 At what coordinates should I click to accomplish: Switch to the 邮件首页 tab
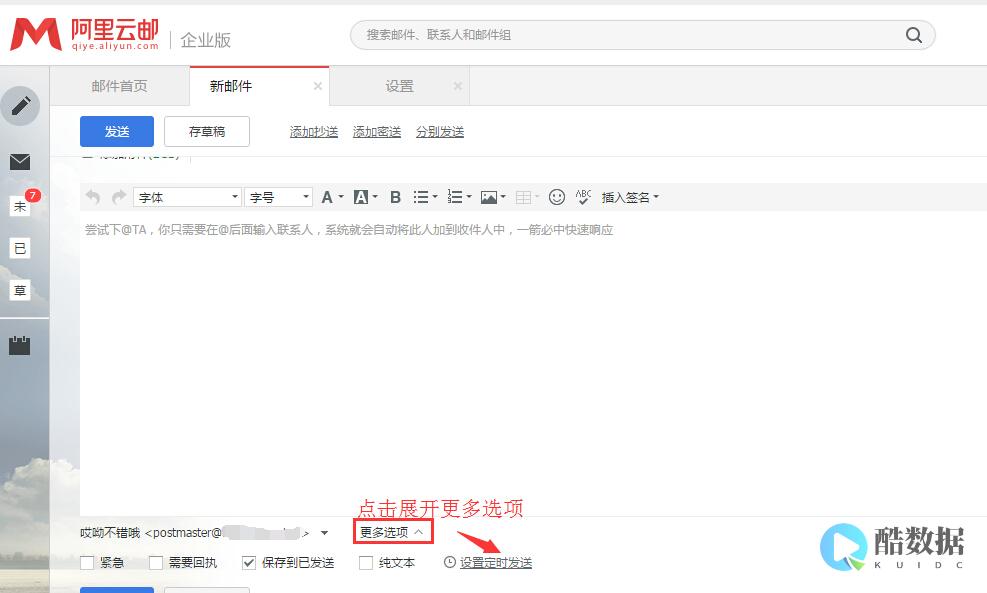click(x=120, y=86)
